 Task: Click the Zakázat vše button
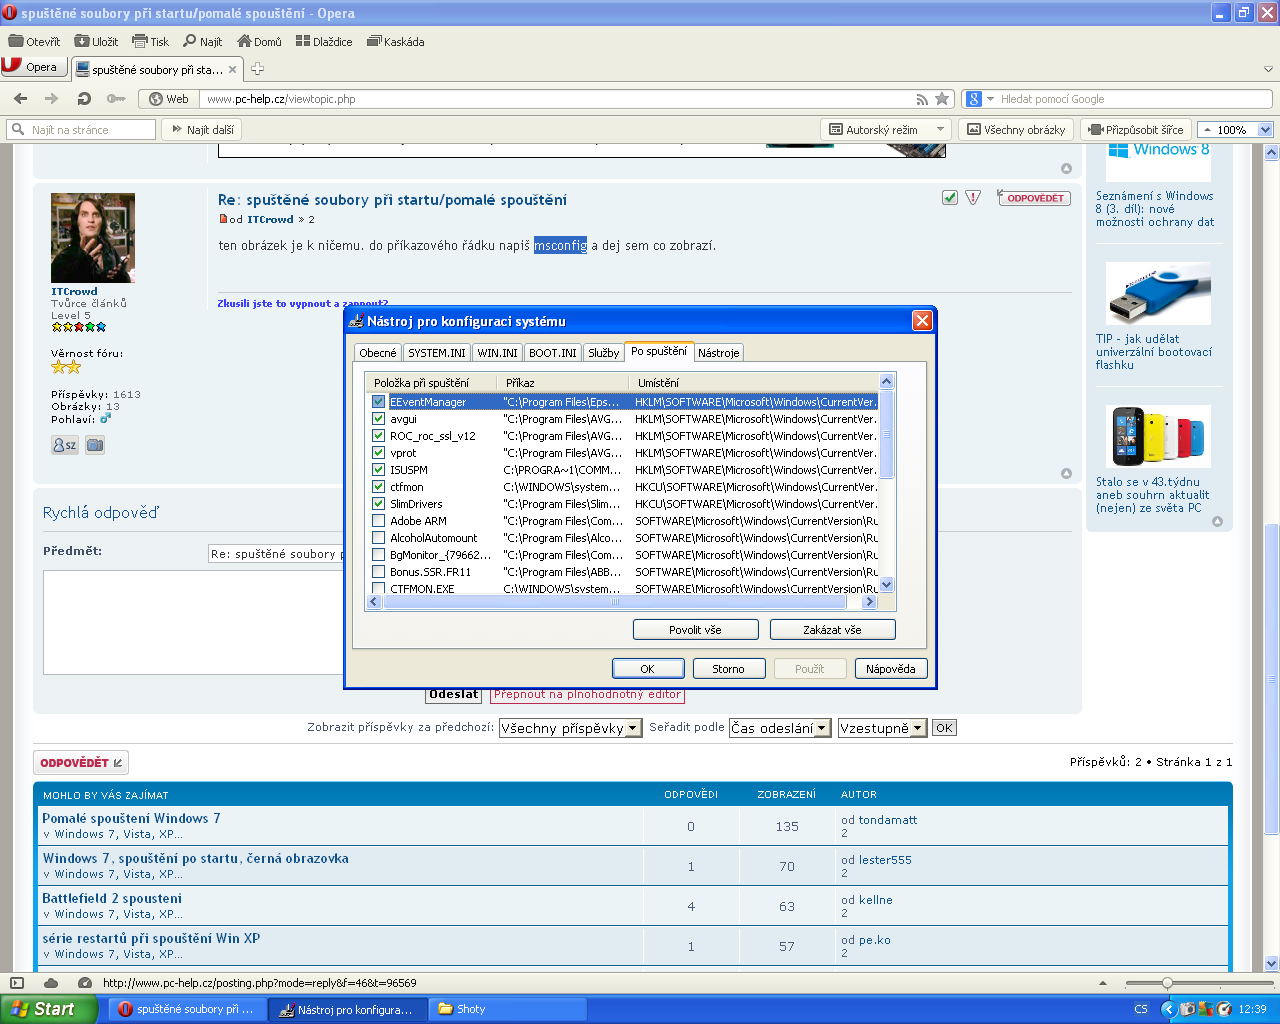pyautogui.click(x=832, y=630)
